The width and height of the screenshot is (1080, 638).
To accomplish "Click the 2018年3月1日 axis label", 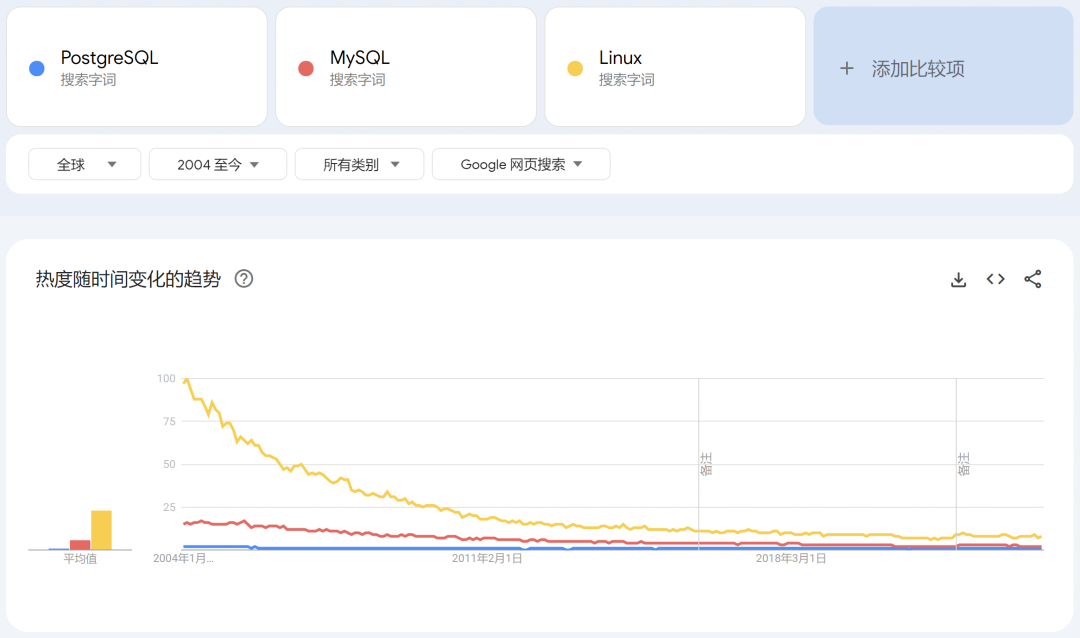I will point(791,558).
